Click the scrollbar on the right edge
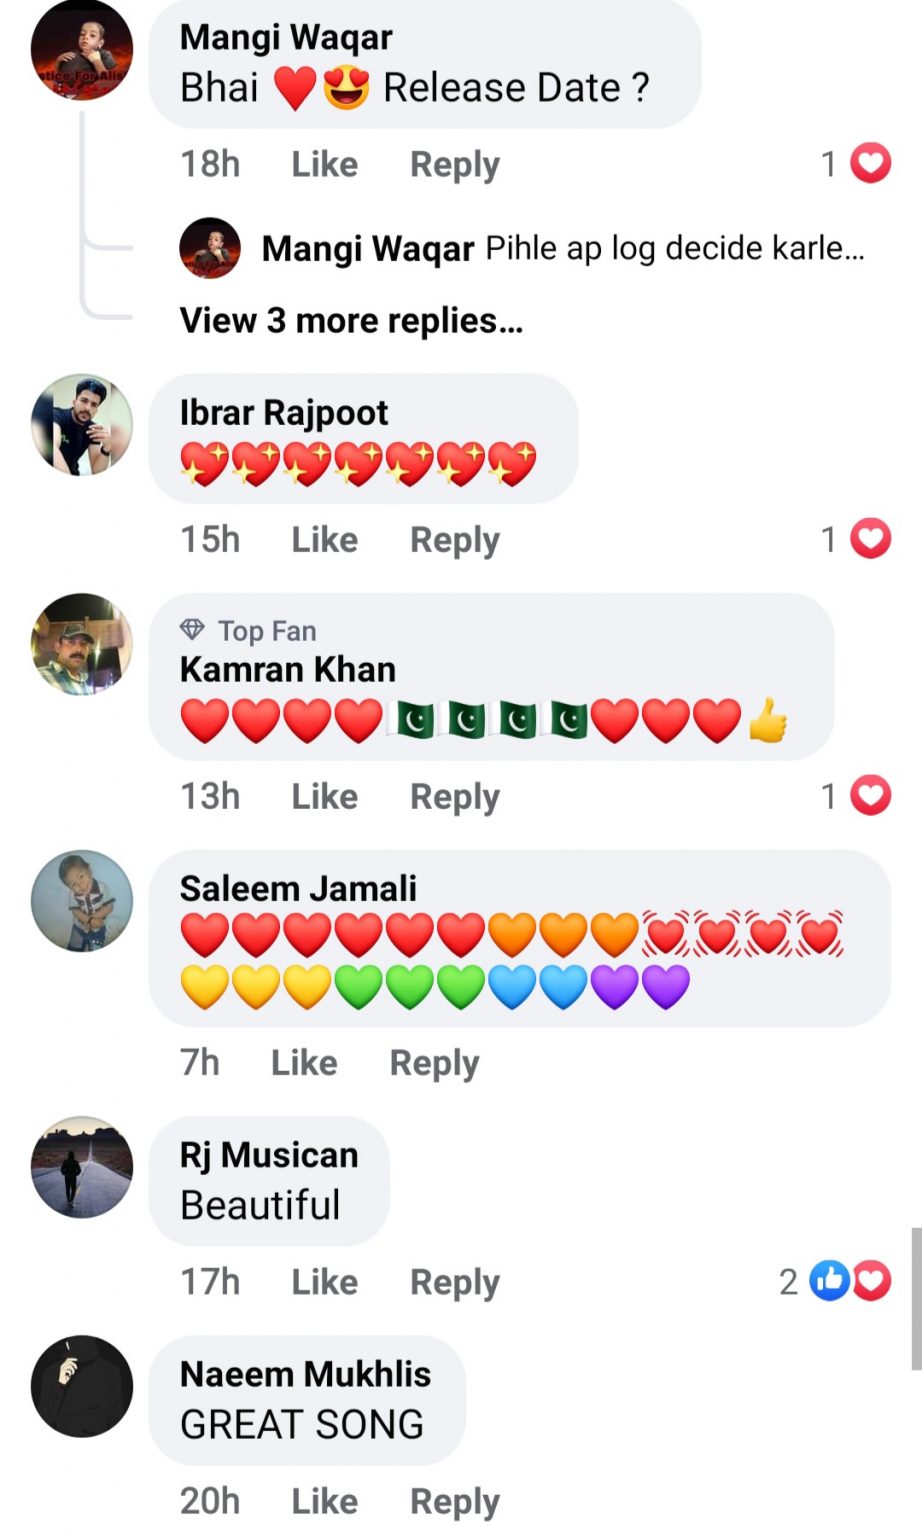This screenshot has height=1536, width=922. click(x=916, y=1298)
